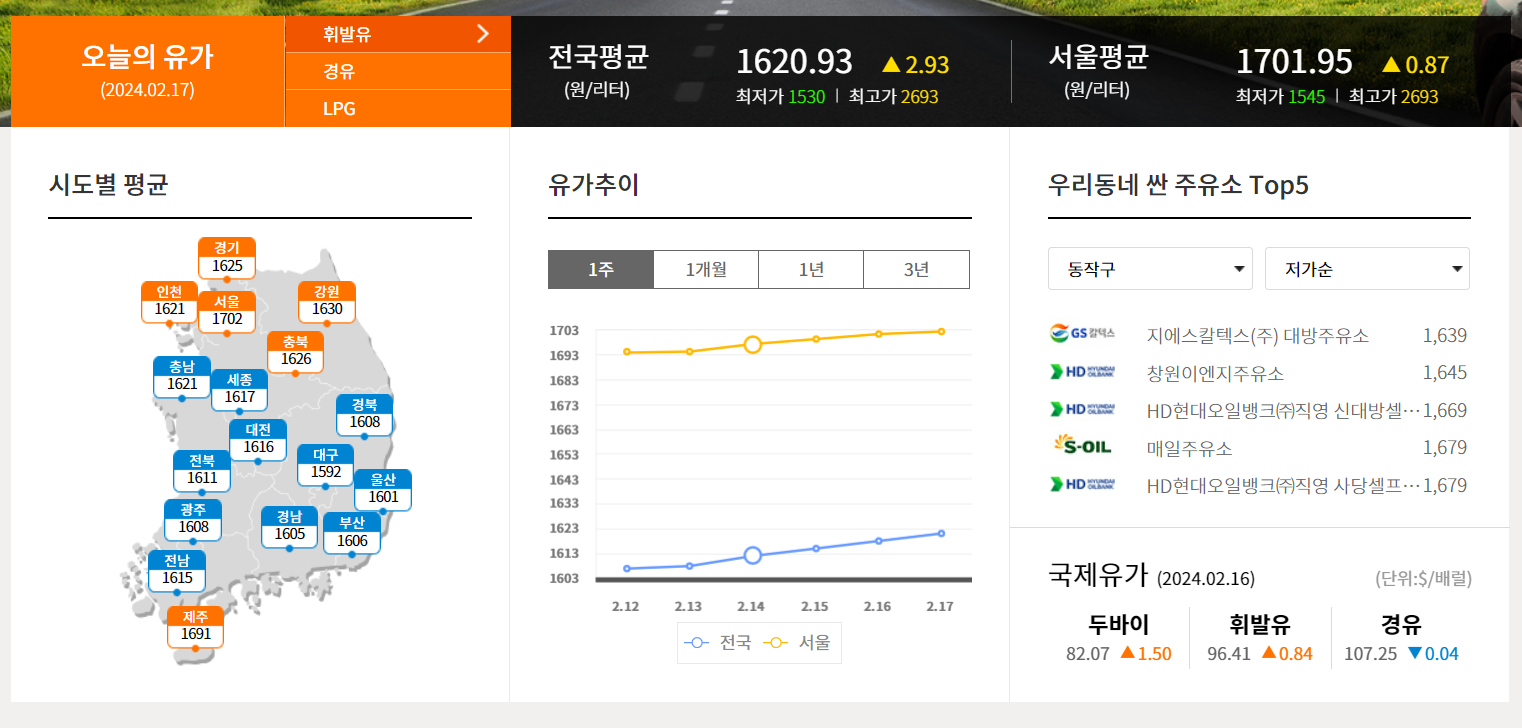
Task: Open 지에스칼텍스(주) 대방주유소 station link
Action: [1257, 335]
